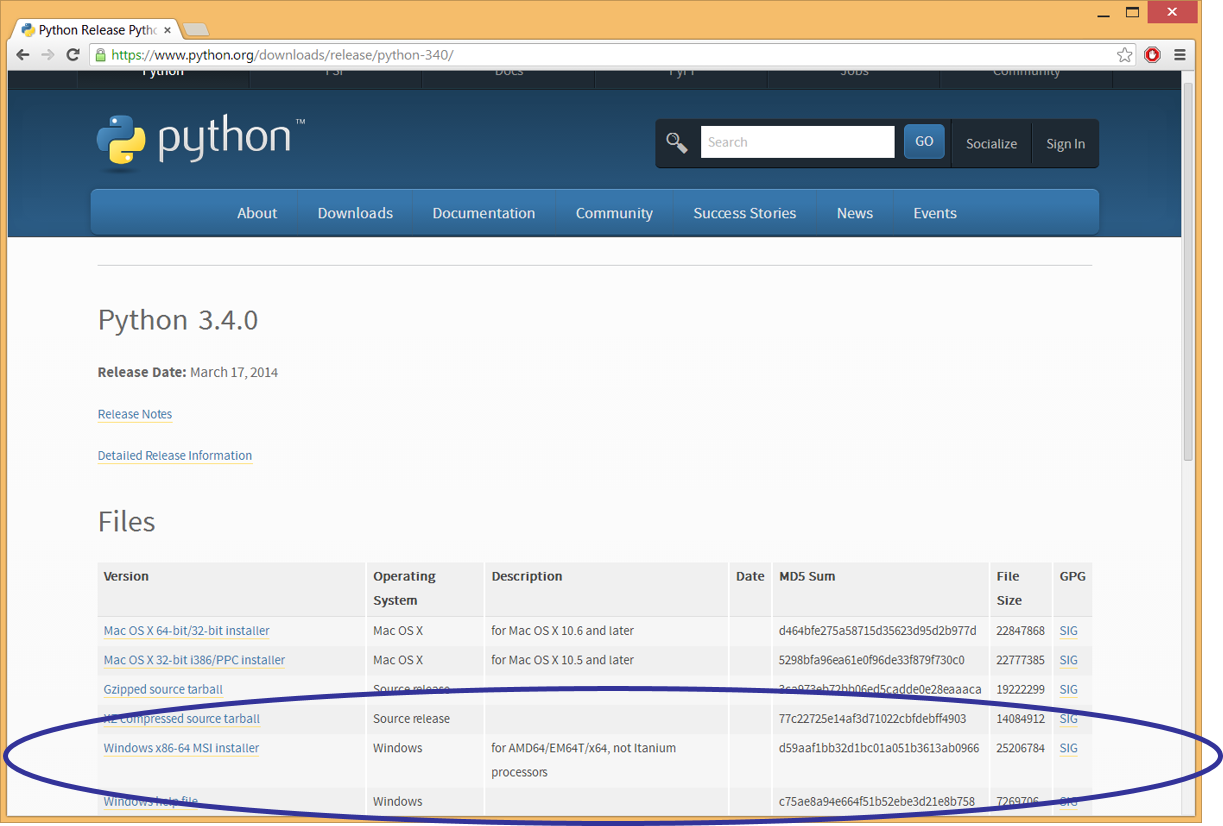Click the browser back arrow

23,55
